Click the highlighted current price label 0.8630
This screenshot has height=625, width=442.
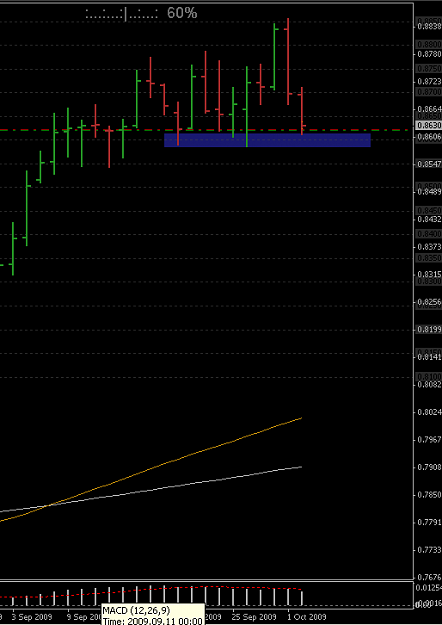pos(428,126)
